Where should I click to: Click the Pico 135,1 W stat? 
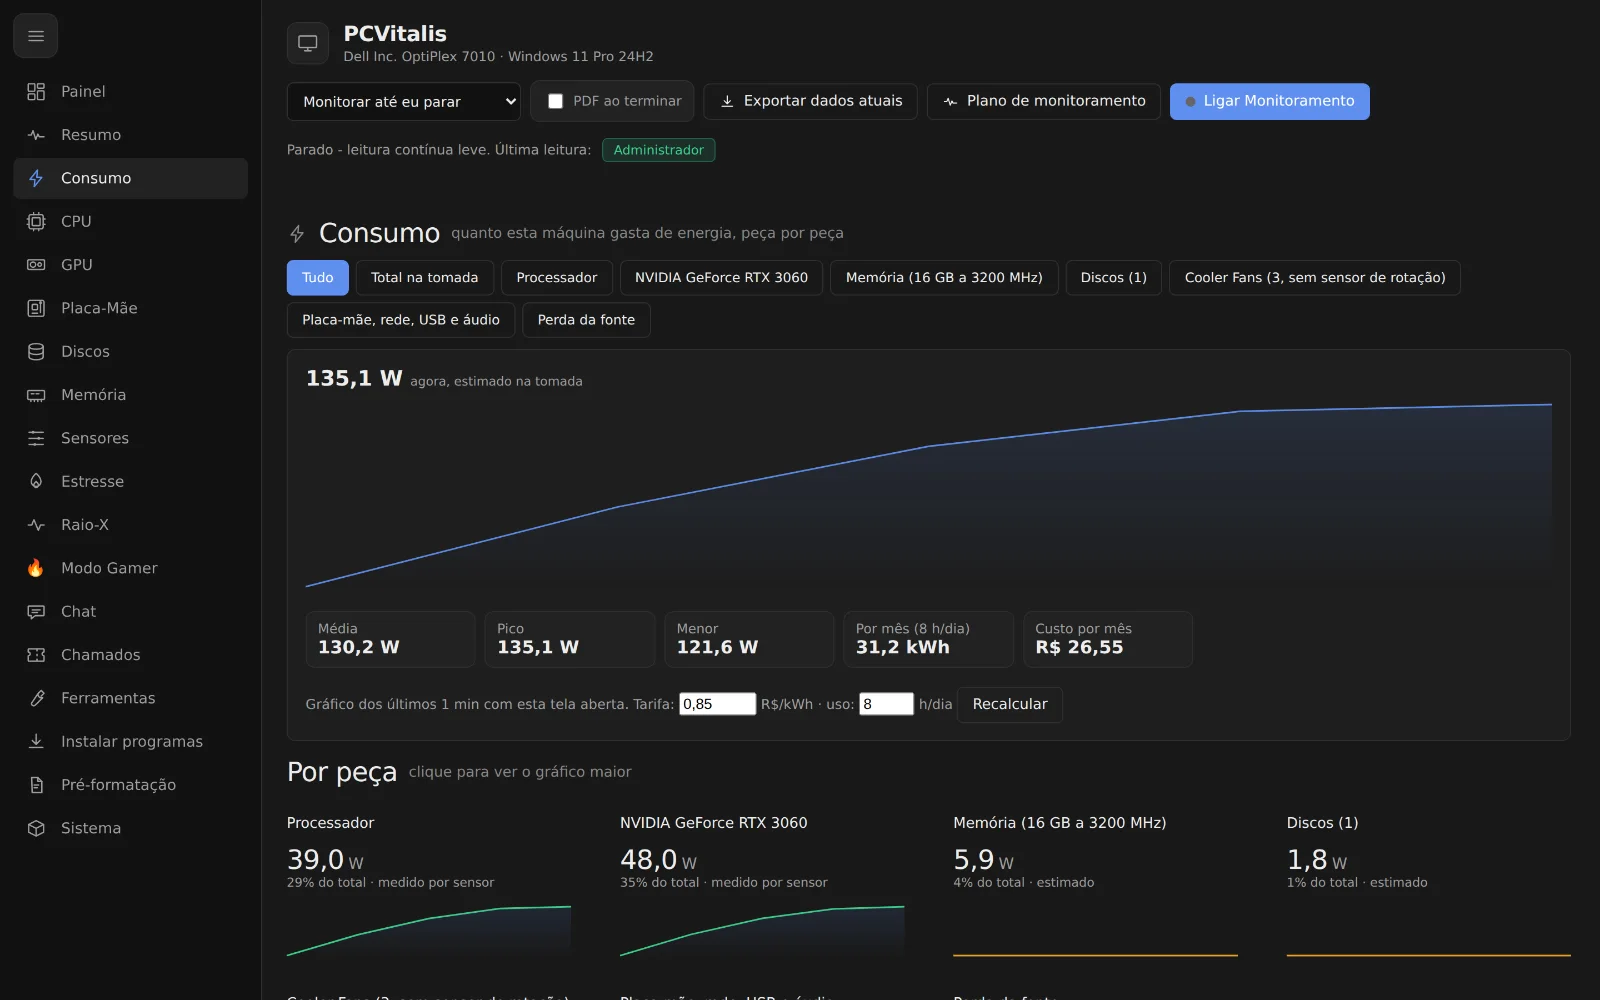point(570,639)
